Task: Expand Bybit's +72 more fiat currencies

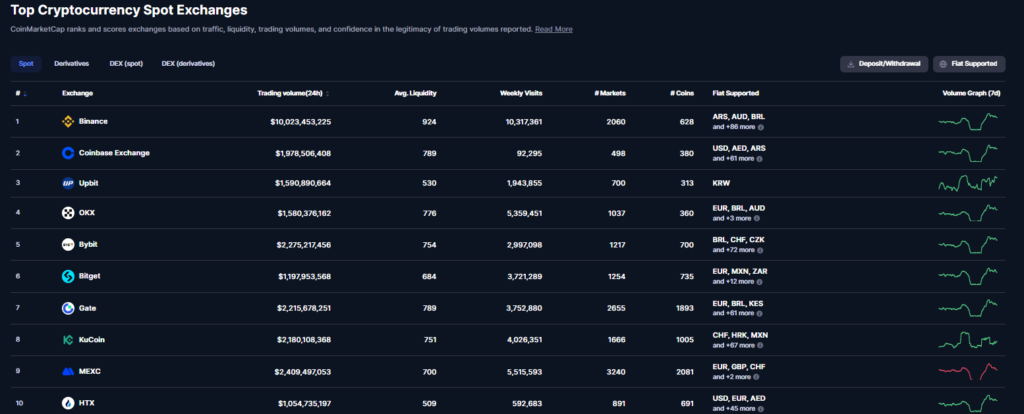Action: (736, 252)
